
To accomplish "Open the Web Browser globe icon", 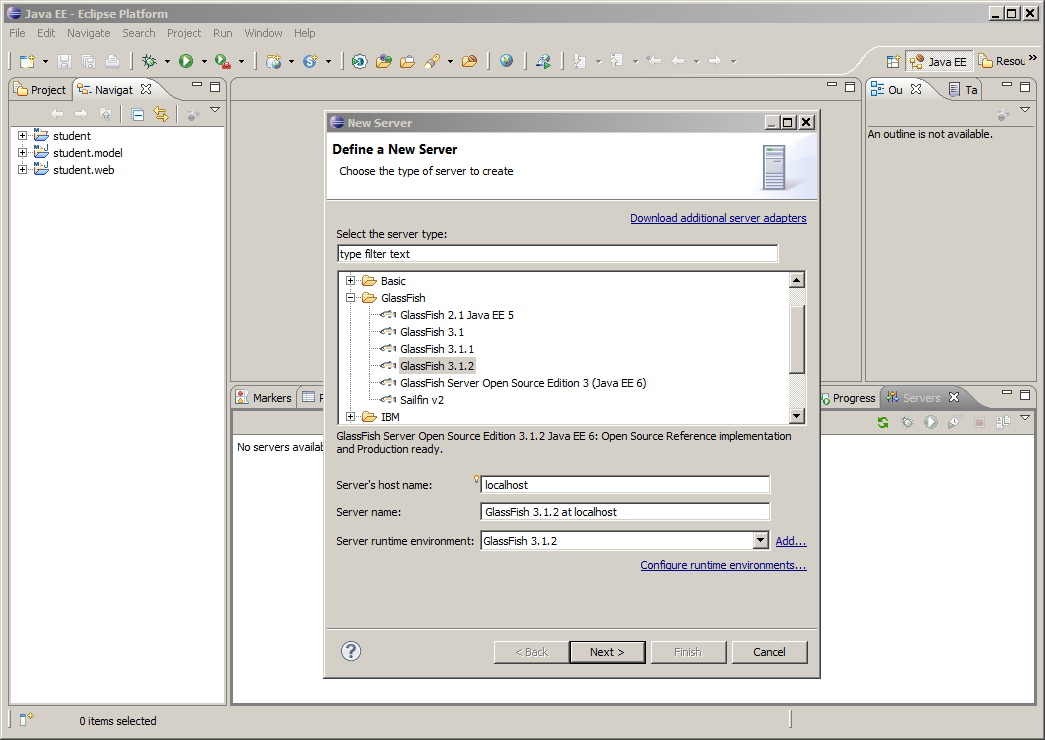I will (507, 61).
